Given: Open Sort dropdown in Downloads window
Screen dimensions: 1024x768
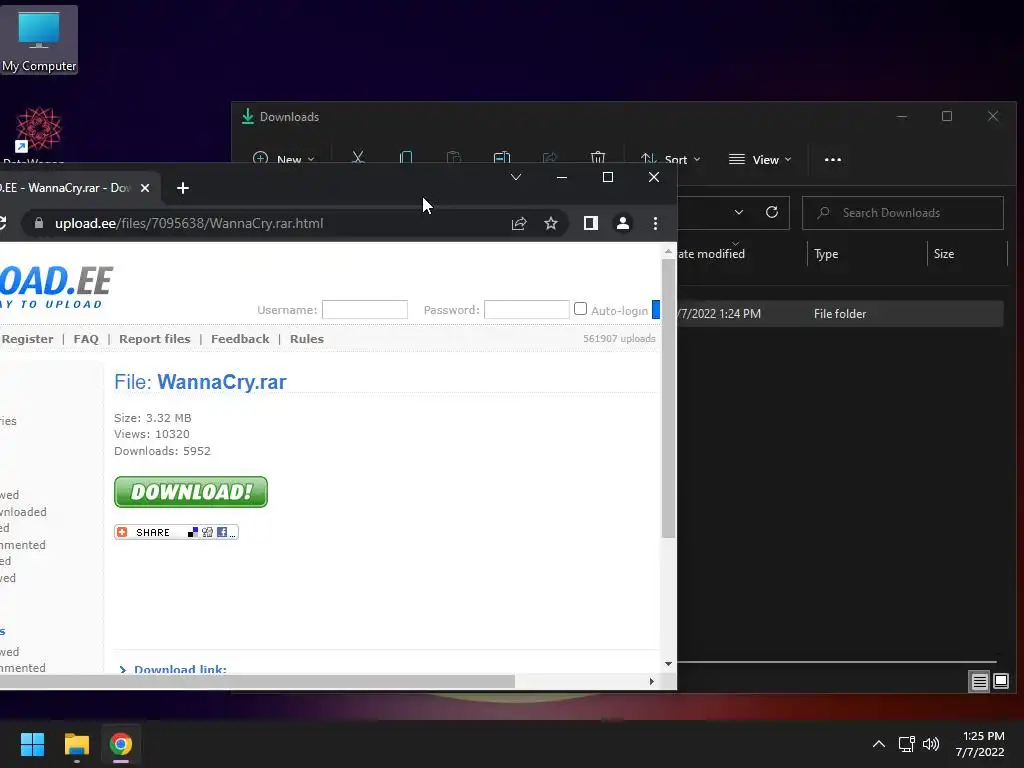Looking at the screenshot, I should (670, 159).
